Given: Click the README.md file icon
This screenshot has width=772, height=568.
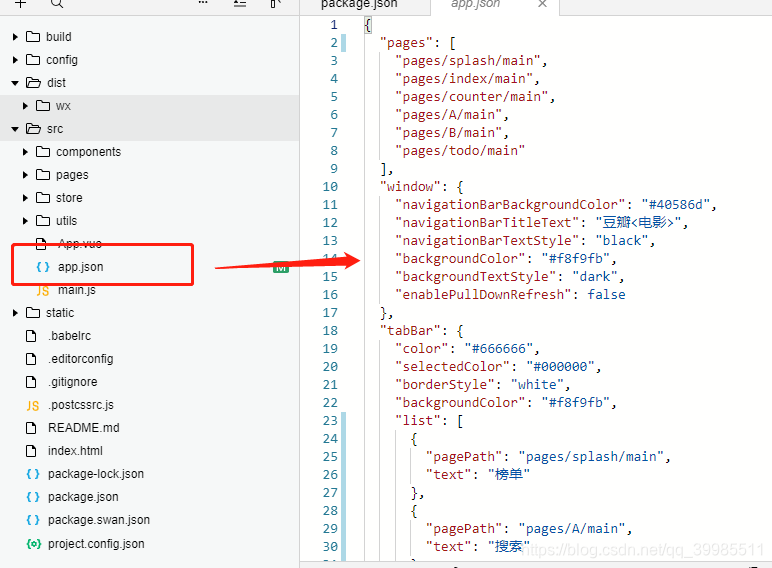Looking at the screenshot, I should point(31,428).
